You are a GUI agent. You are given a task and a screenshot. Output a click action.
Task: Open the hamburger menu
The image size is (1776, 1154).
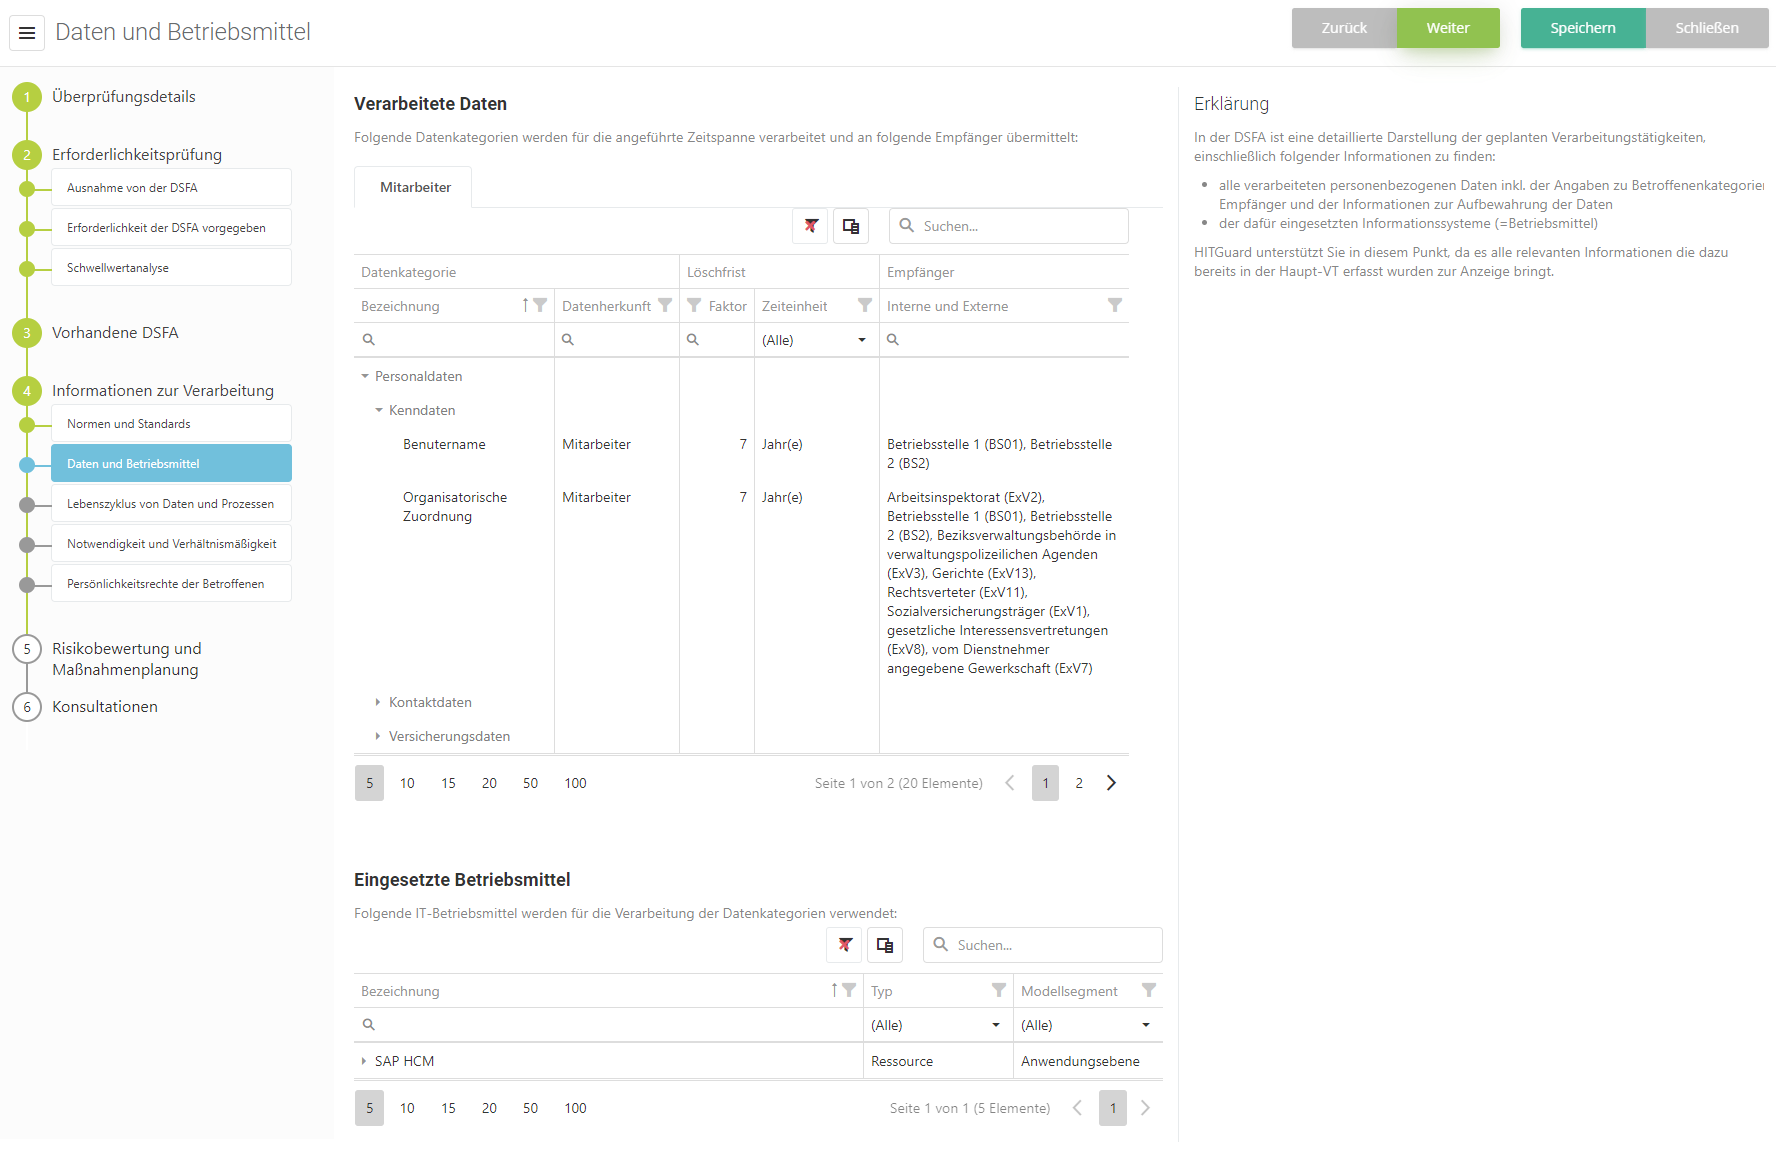(x=27, y=33)
